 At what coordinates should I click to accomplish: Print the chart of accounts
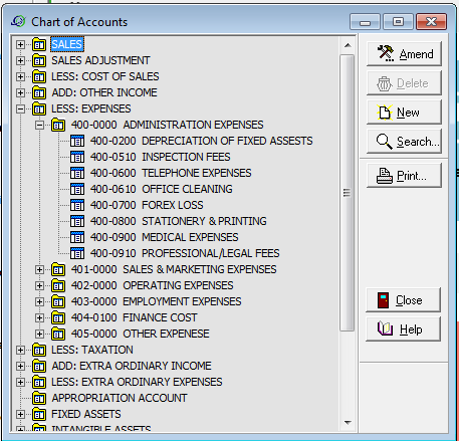(x=404, y=176)
